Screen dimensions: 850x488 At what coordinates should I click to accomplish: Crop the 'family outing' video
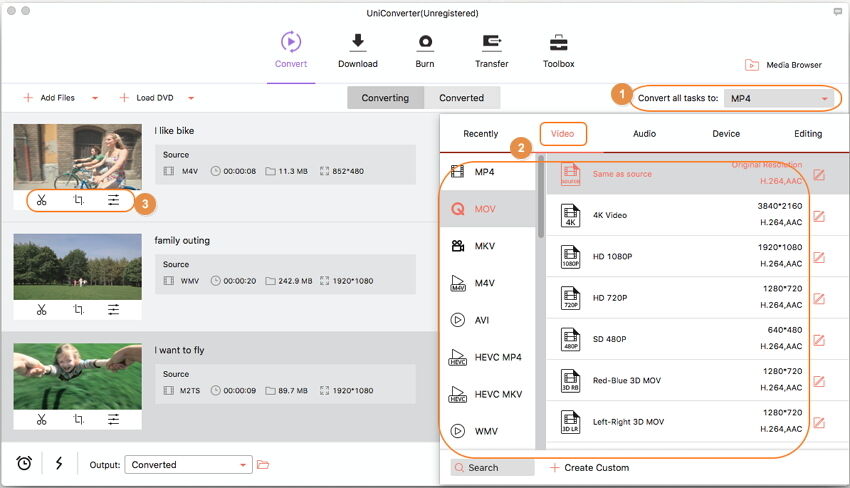[79, 310]
